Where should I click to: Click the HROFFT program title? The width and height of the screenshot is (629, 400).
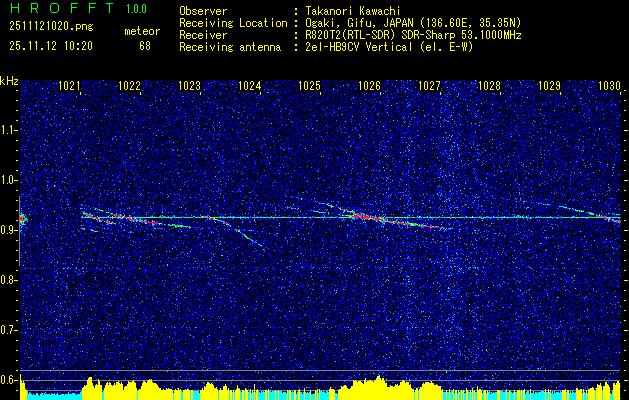point(62,8)
